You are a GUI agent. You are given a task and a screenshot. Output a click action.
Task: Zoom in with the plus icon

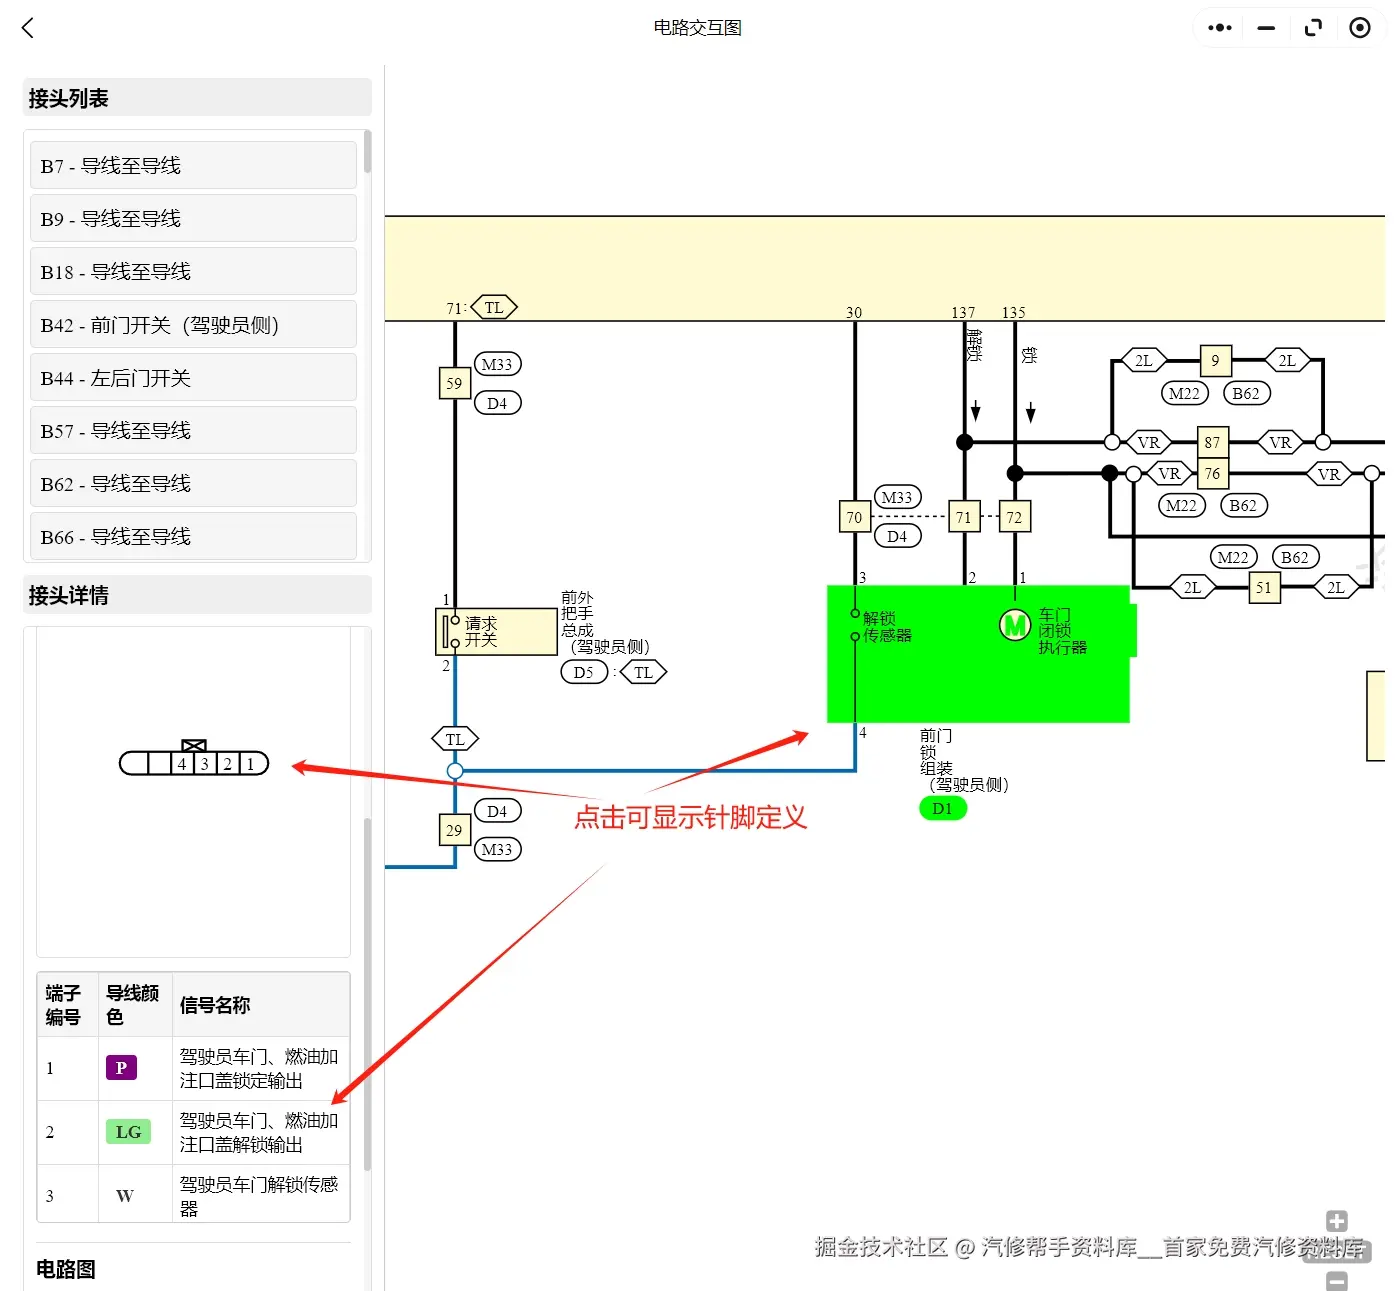coord(1337,1221)
